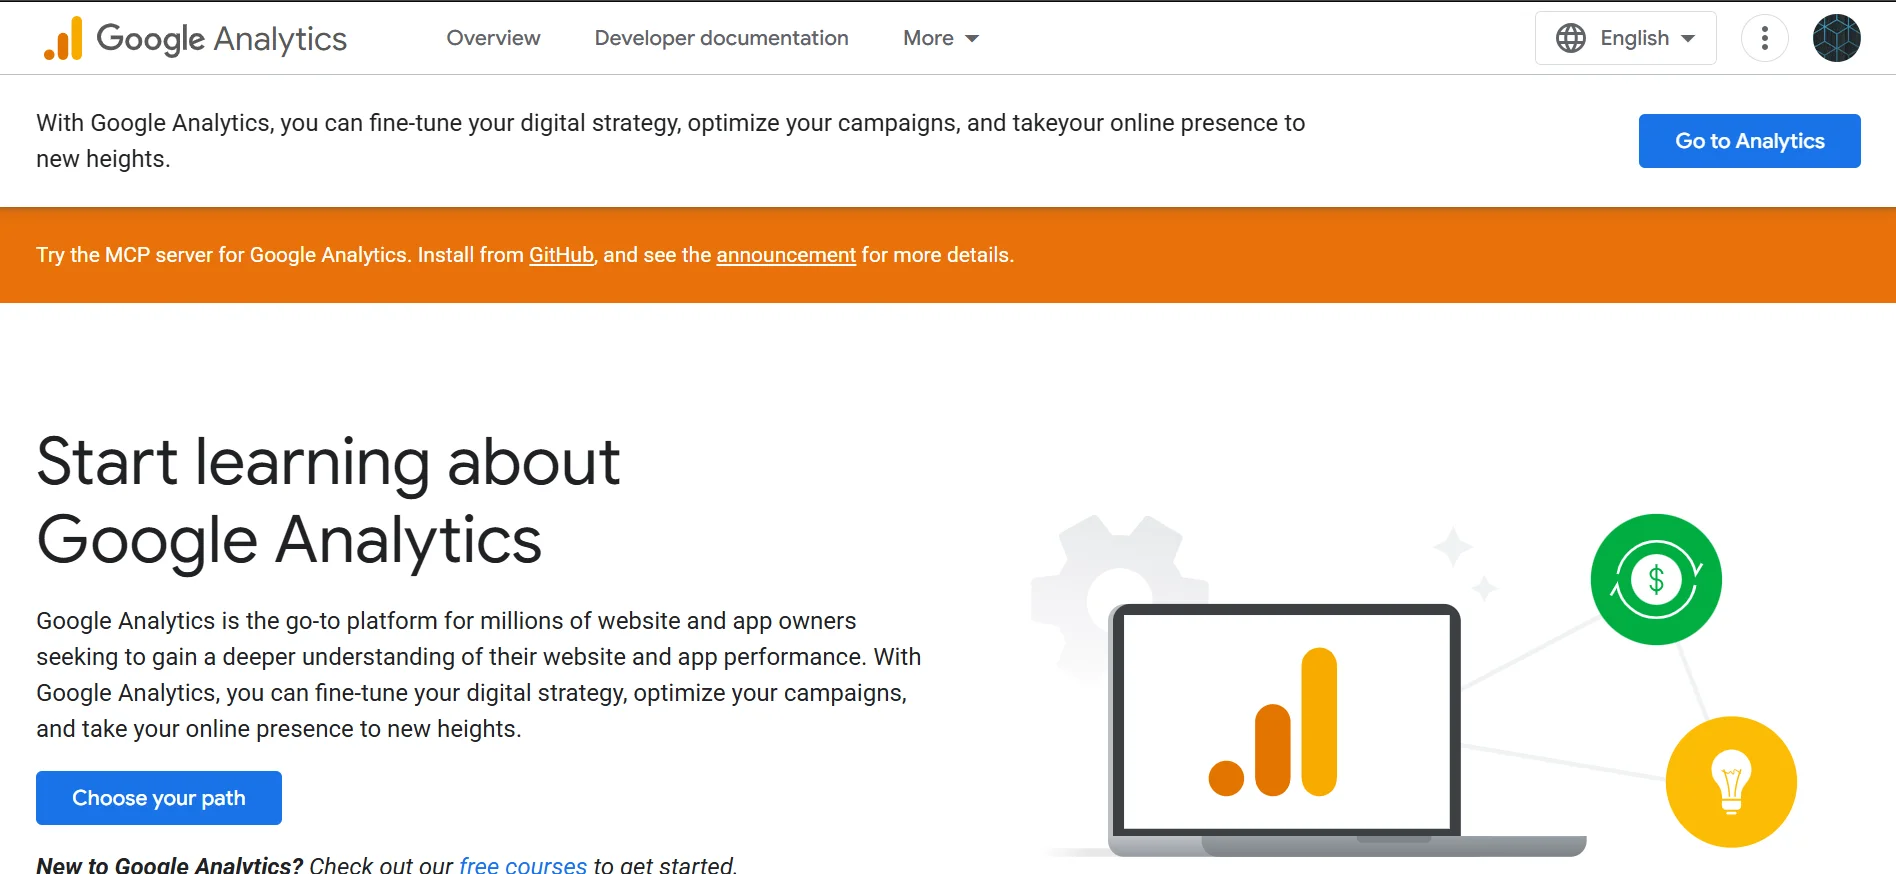Click the globe language icon
The height and width of the screenshot is (874, 1896).
coord(1570,38)
